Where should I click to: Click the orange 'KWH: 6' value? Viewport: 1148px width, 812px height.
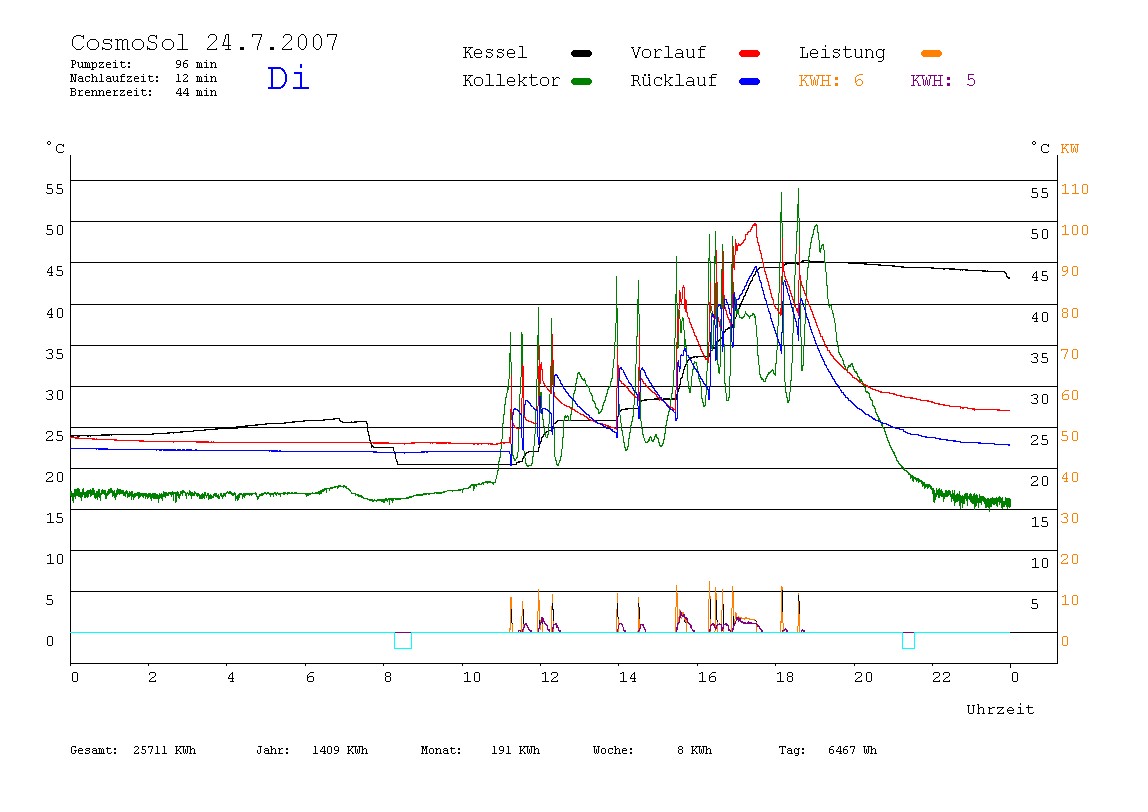tap(831, 81)
